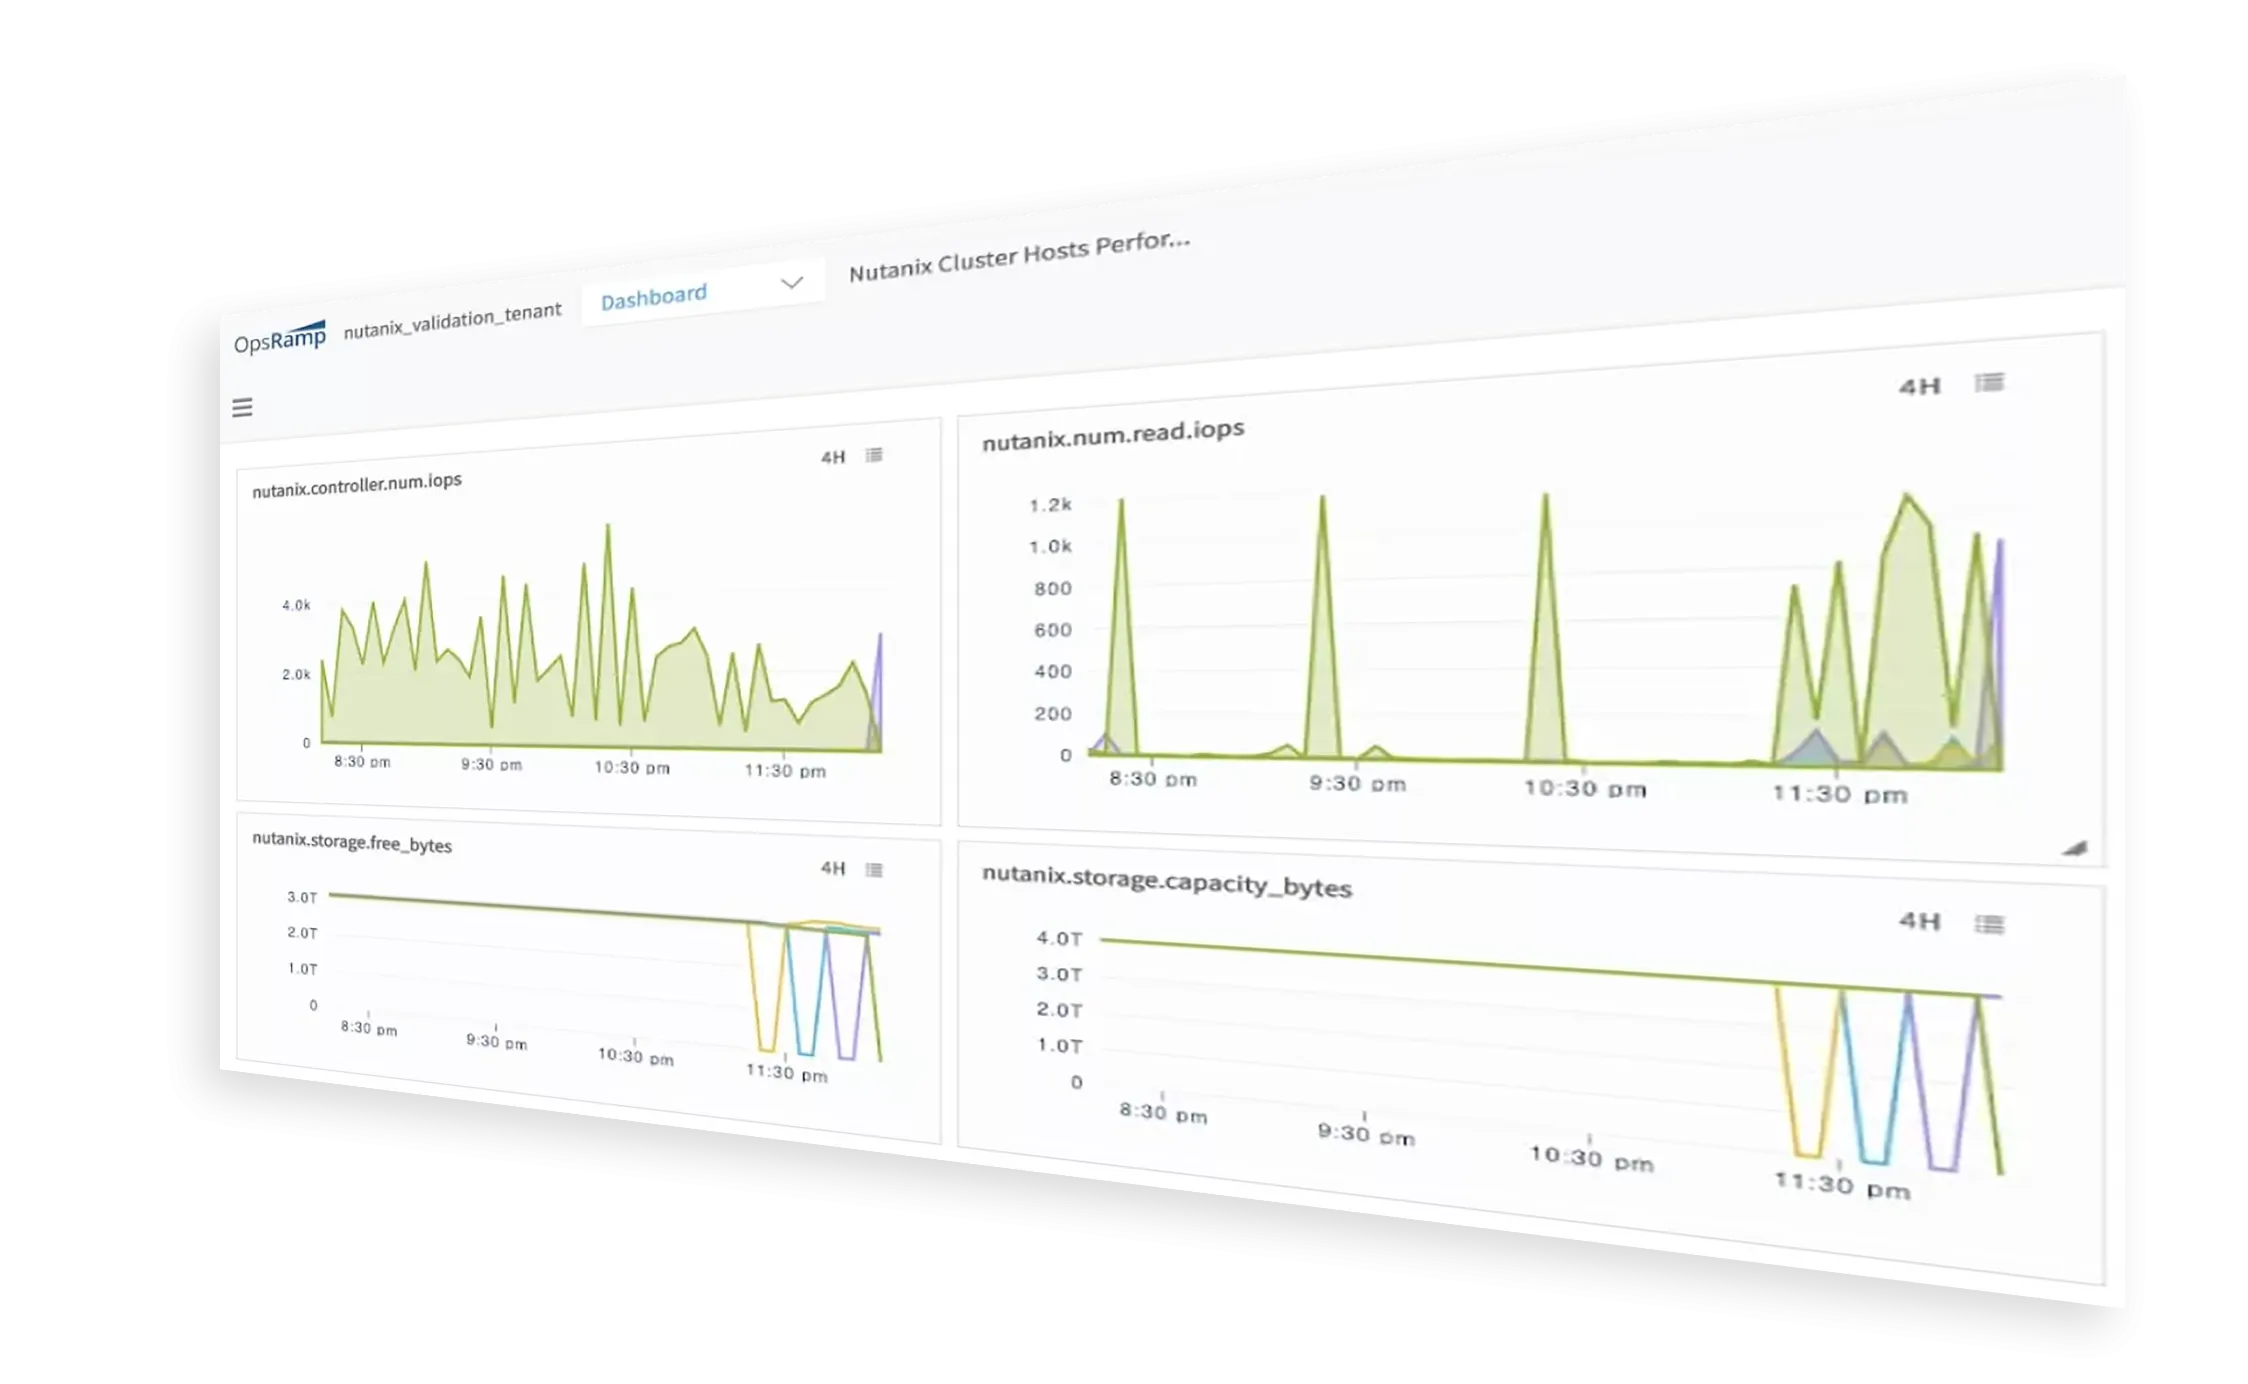This screenshot has height=1384, width=2248.
Task: Click the 1.2k axis label on read.iops chart
Action: (1050, 505)
